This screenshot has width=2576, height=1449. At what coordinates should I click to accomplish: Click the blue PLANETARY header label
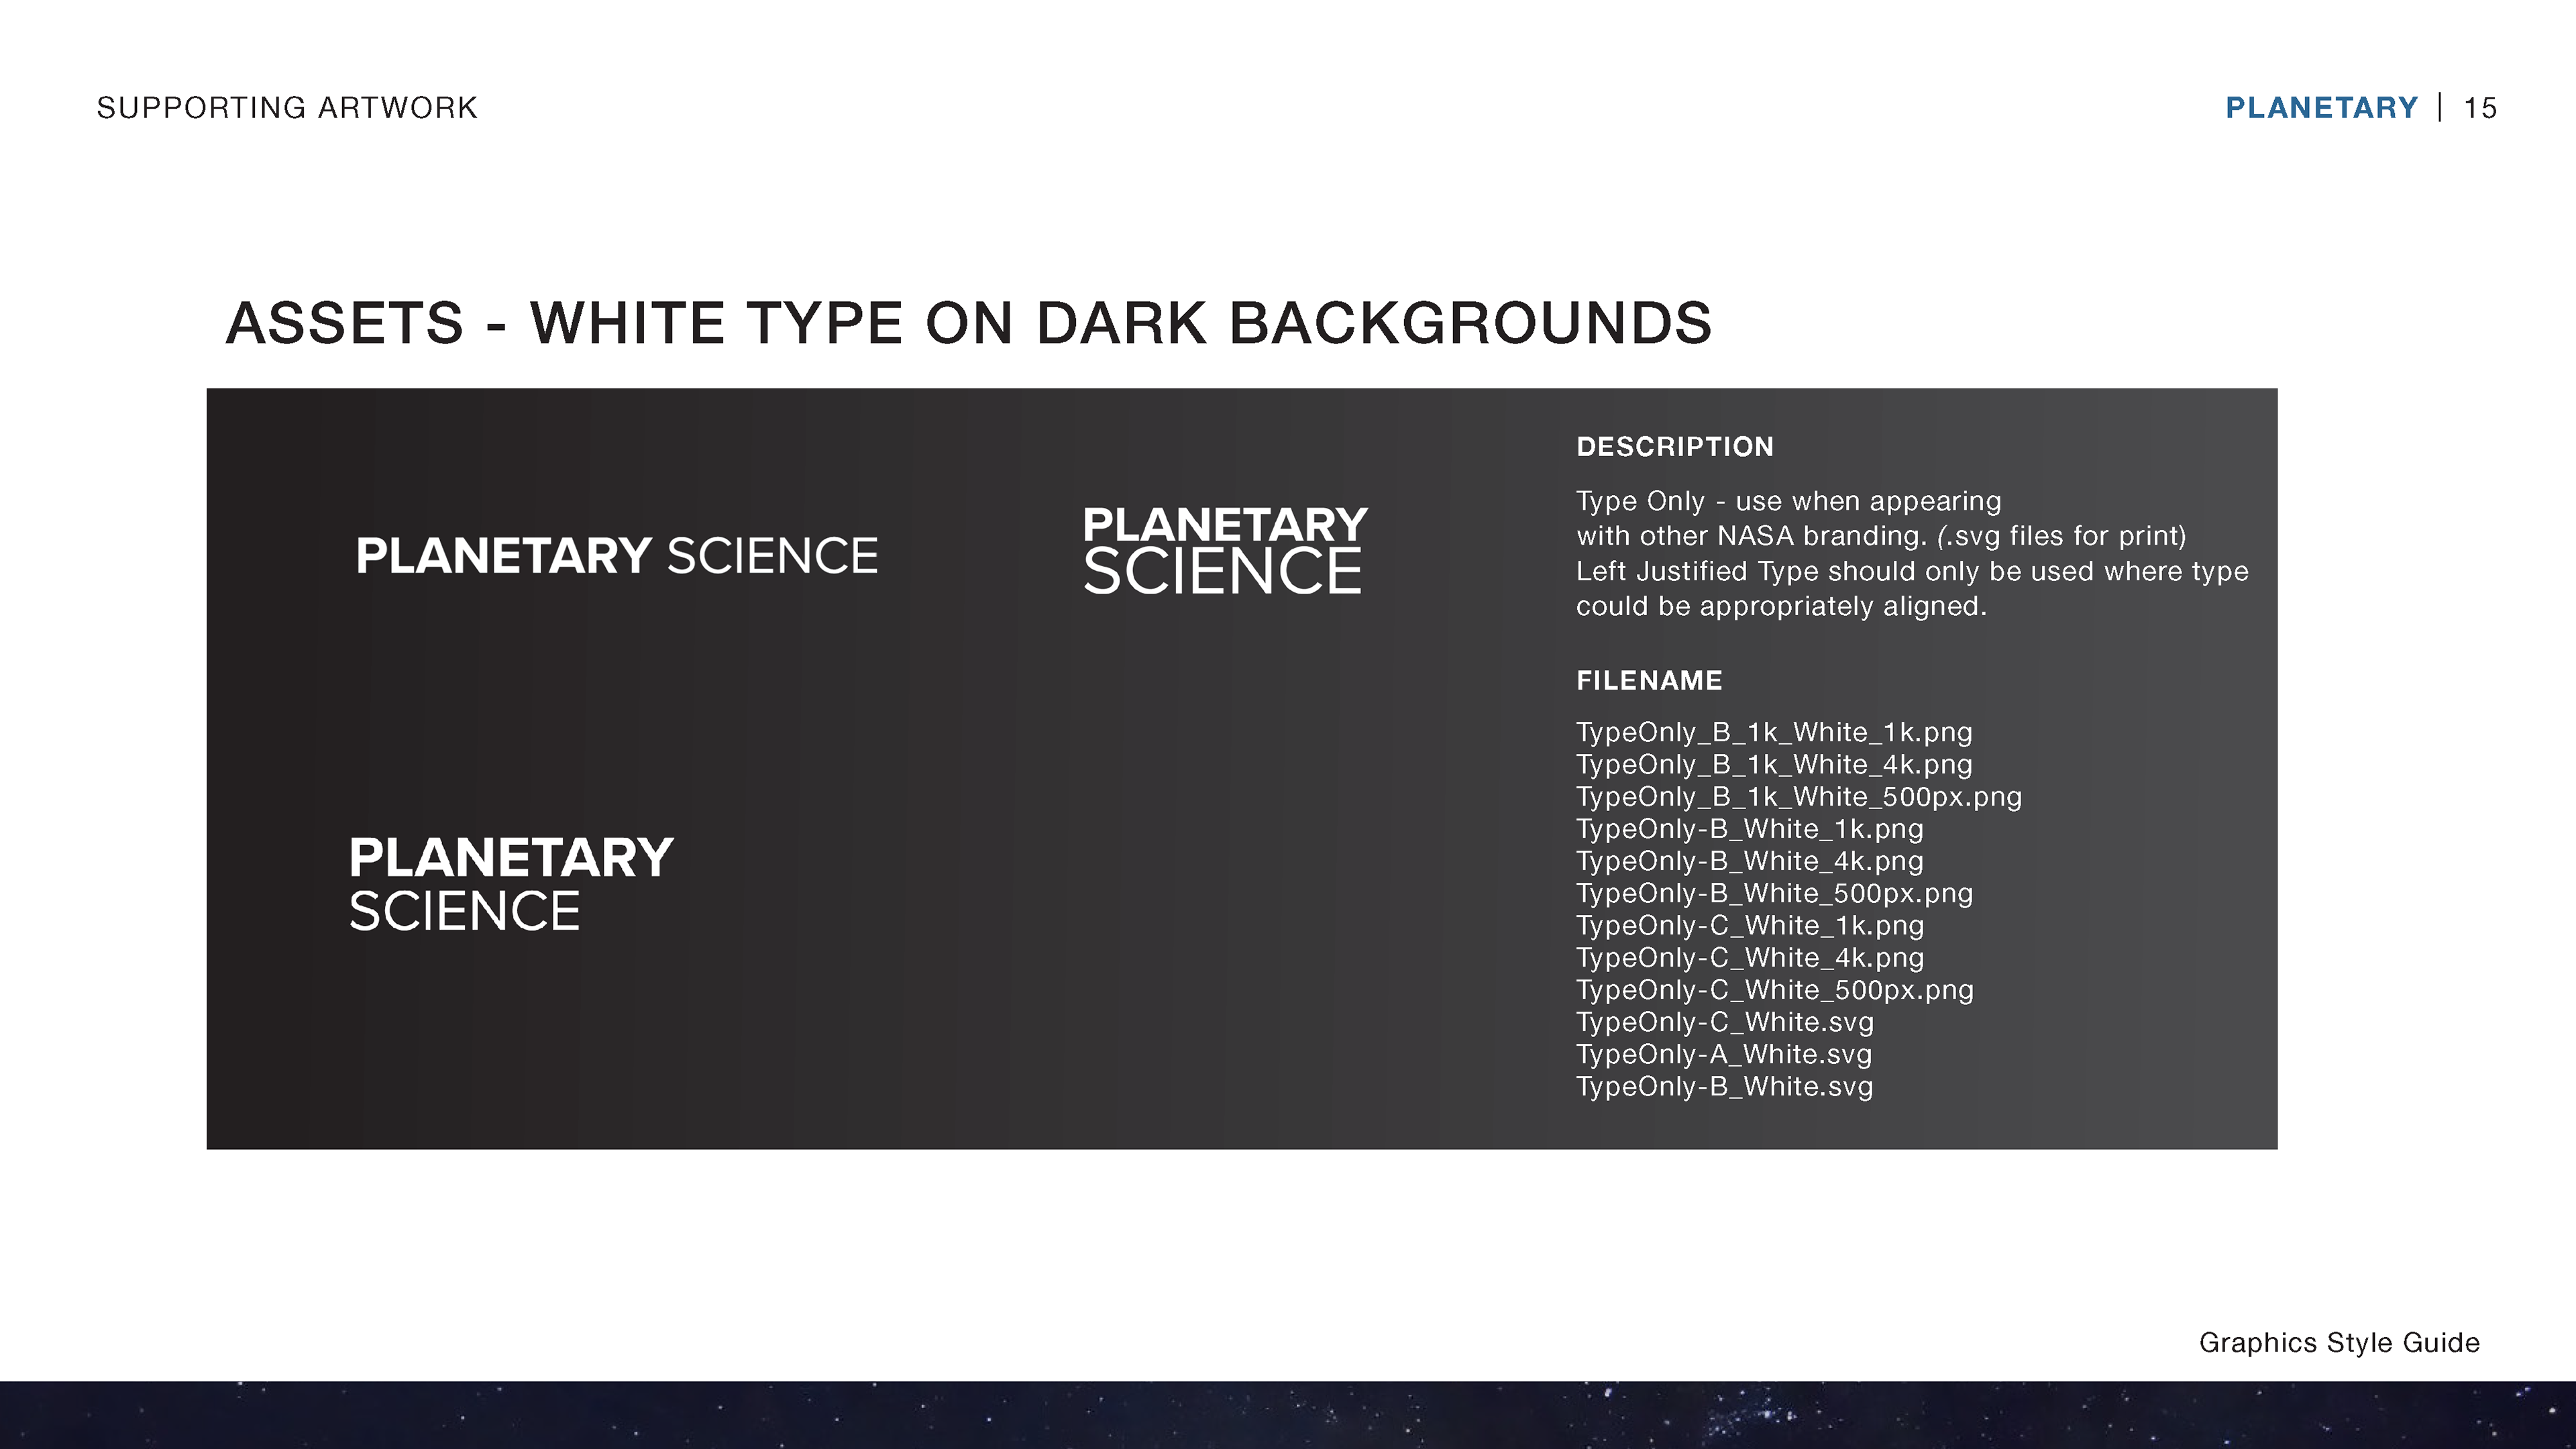[x=2321, y=108]
